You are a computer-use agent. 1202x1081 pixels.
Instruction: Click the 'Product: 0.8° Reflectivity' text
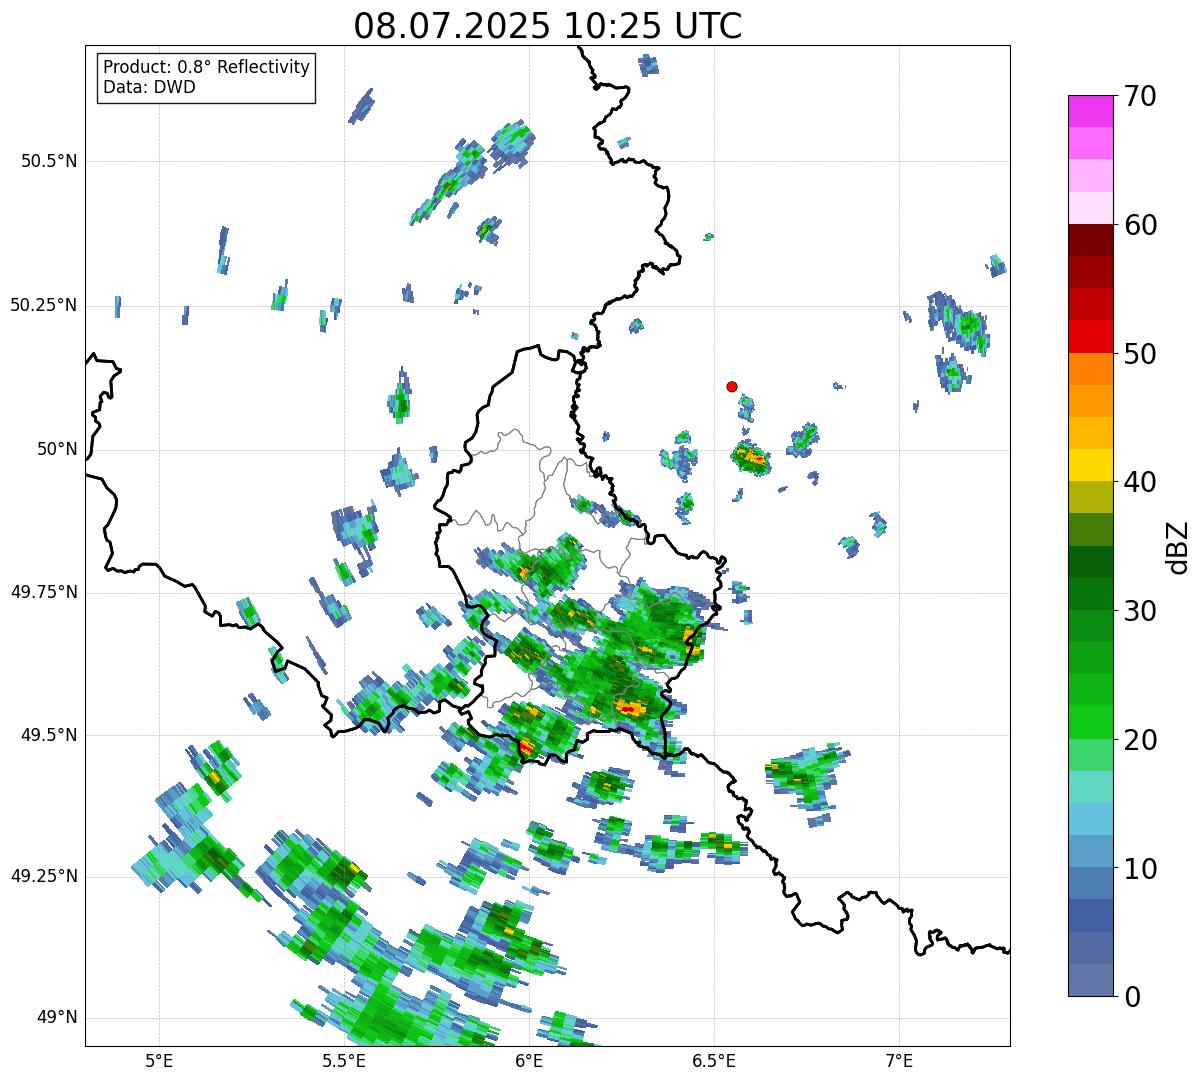[207, 67]
